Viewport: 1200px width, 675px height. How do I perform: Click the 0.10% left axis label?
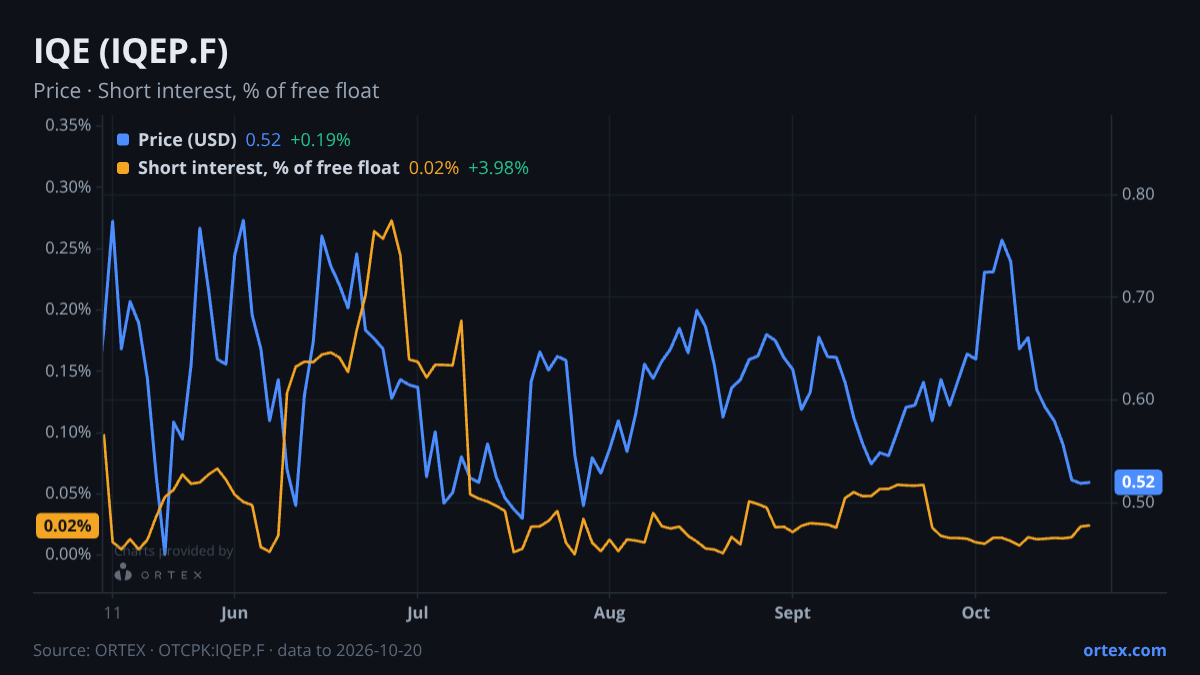[x=68, y=432]
